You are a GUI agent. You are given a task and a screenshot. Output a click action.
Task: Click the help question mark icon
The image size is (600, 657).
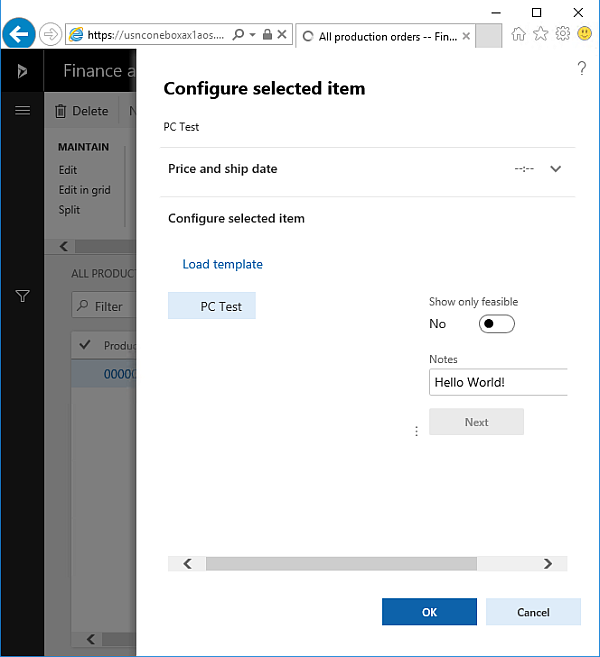[x=582, y=68]
